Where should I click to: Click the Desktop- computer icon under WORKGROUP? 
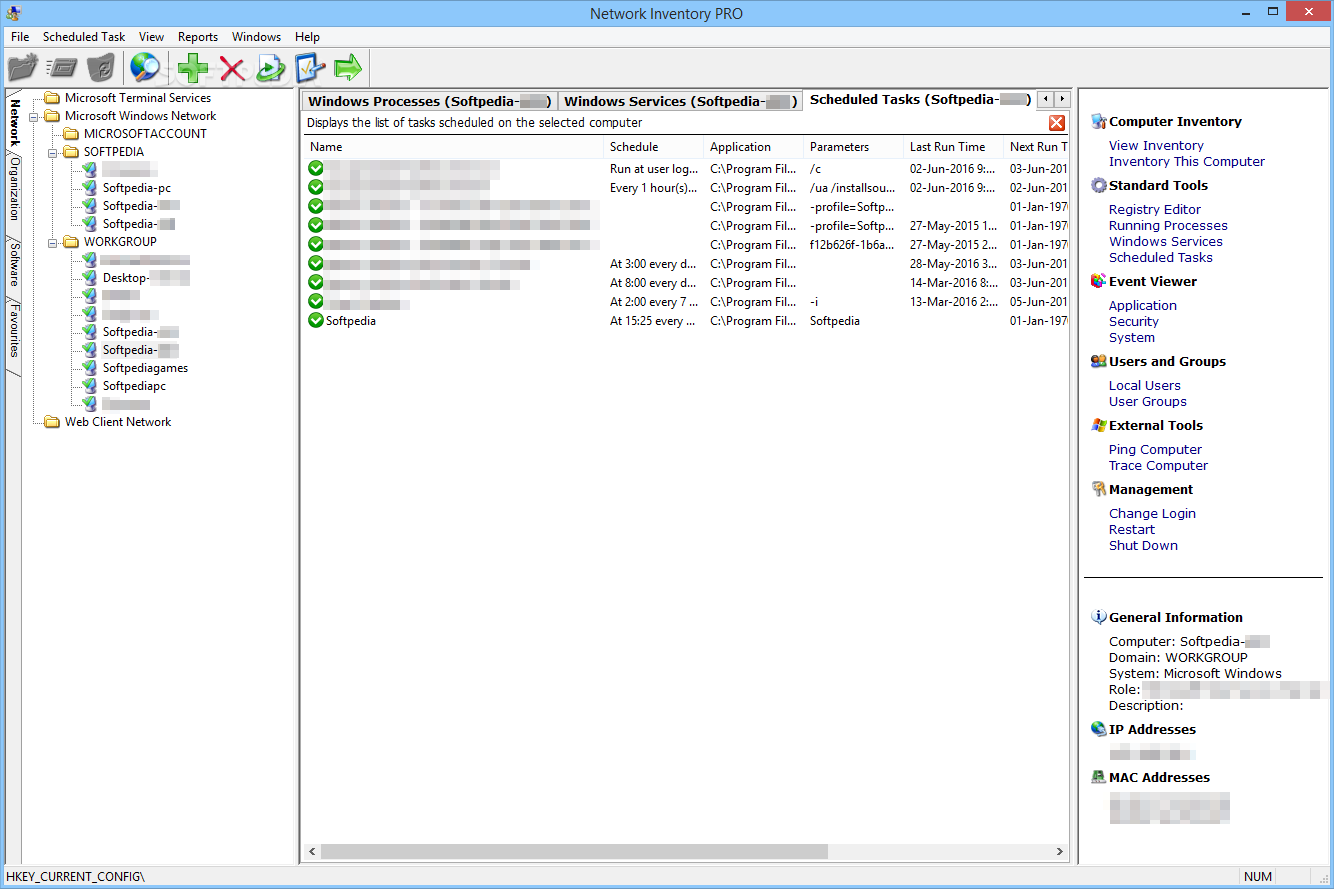coord(89,277)
